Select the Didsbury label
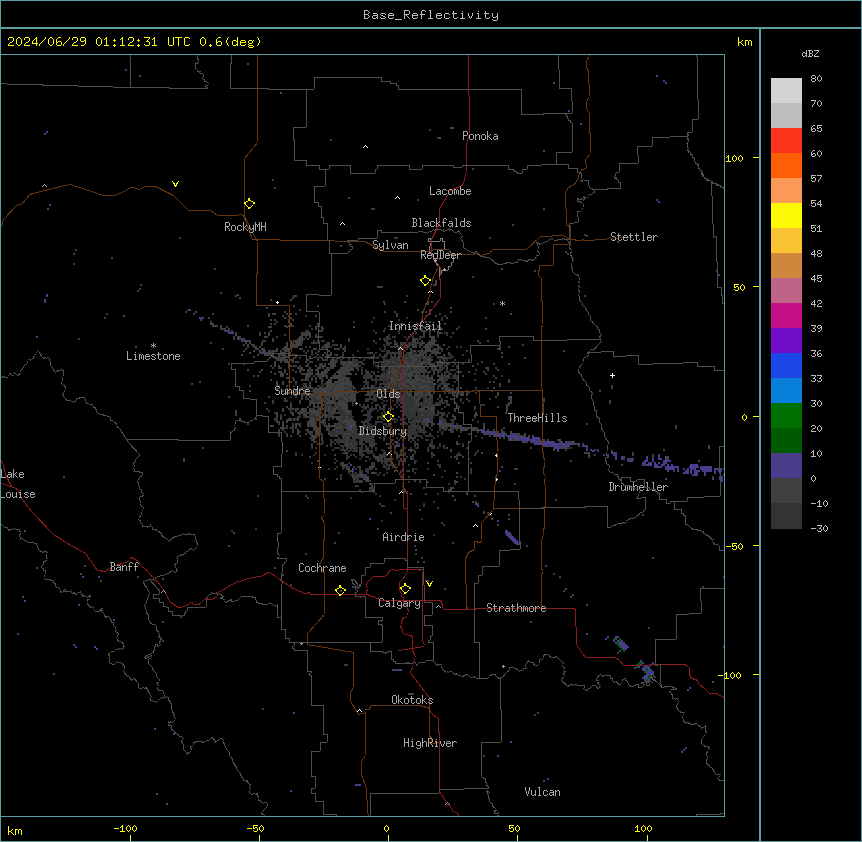Image resolution: width=862 pixels, height=842 pixels. tap(383, 431)
